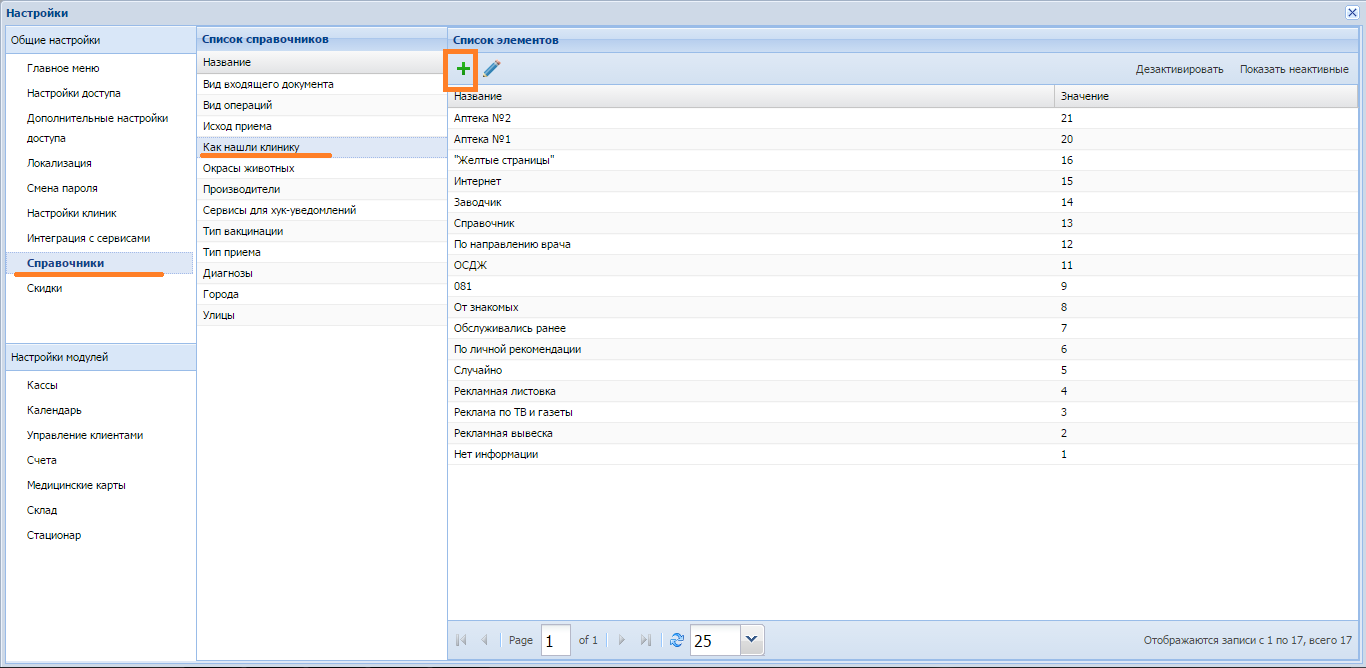Close the Настройки window

click(1352, 12)
